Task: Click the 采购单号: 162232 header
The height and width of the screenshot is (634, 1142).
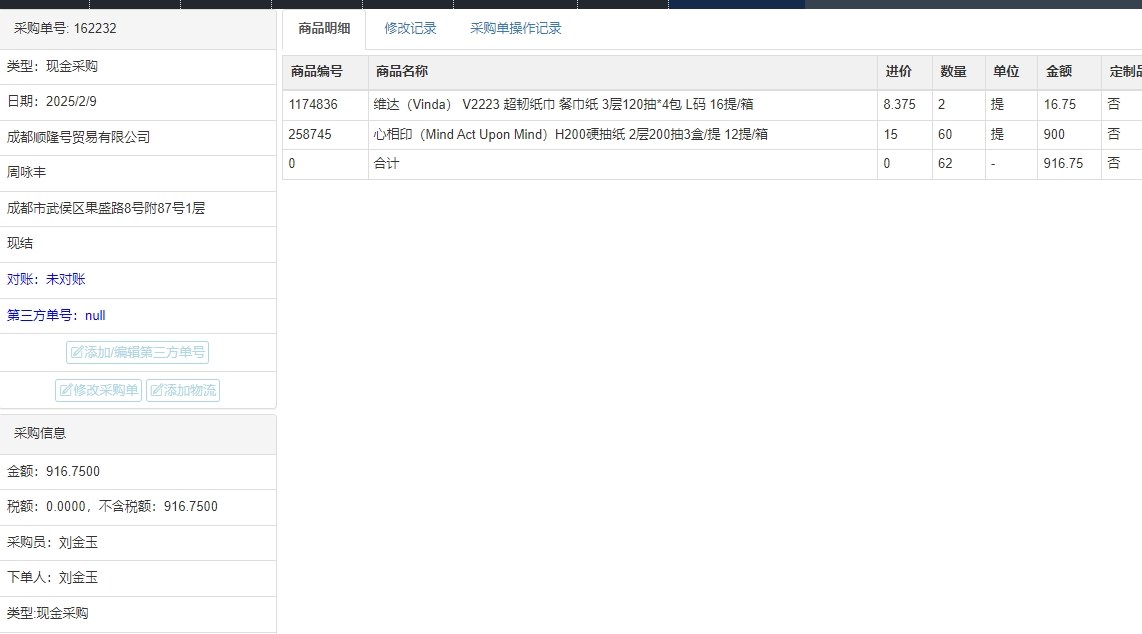Action: coord(138,28)
